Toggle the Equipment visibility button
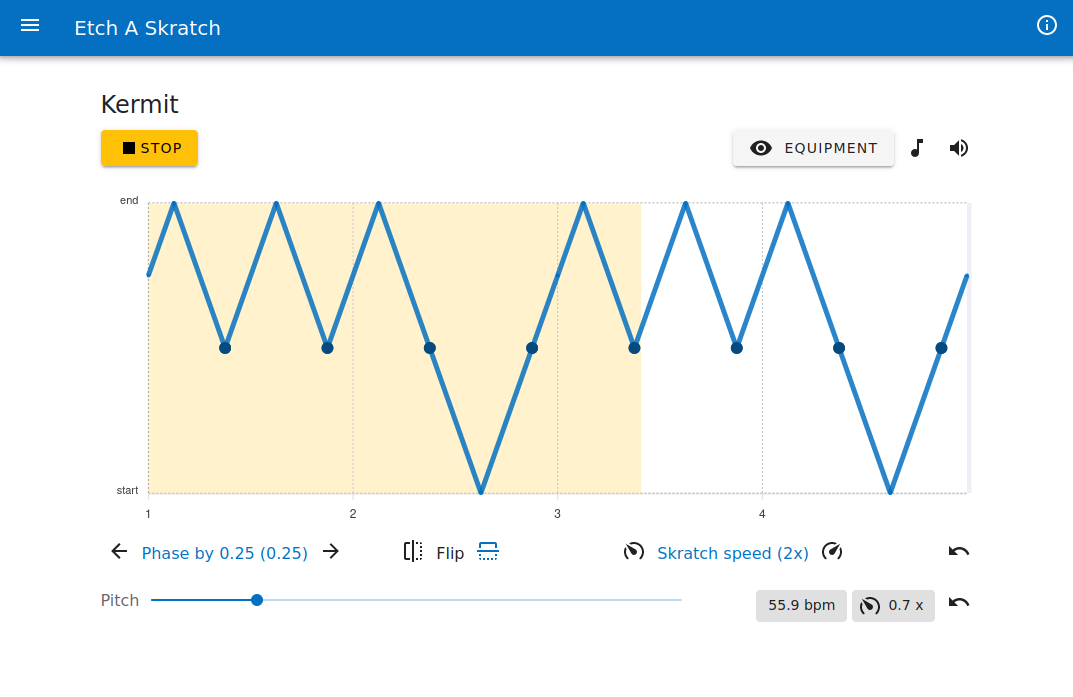This screenshot has width=1073, height=697. 813,148
